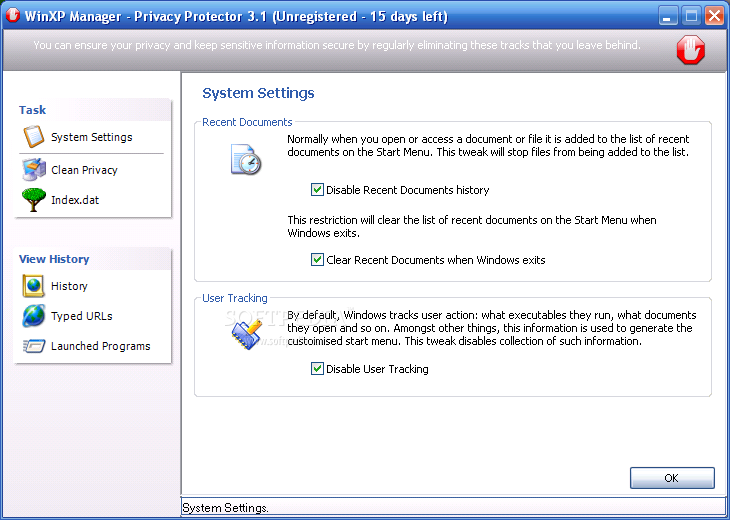
Task: Click the red stop-hand icon in header
Action: point(690,49)
